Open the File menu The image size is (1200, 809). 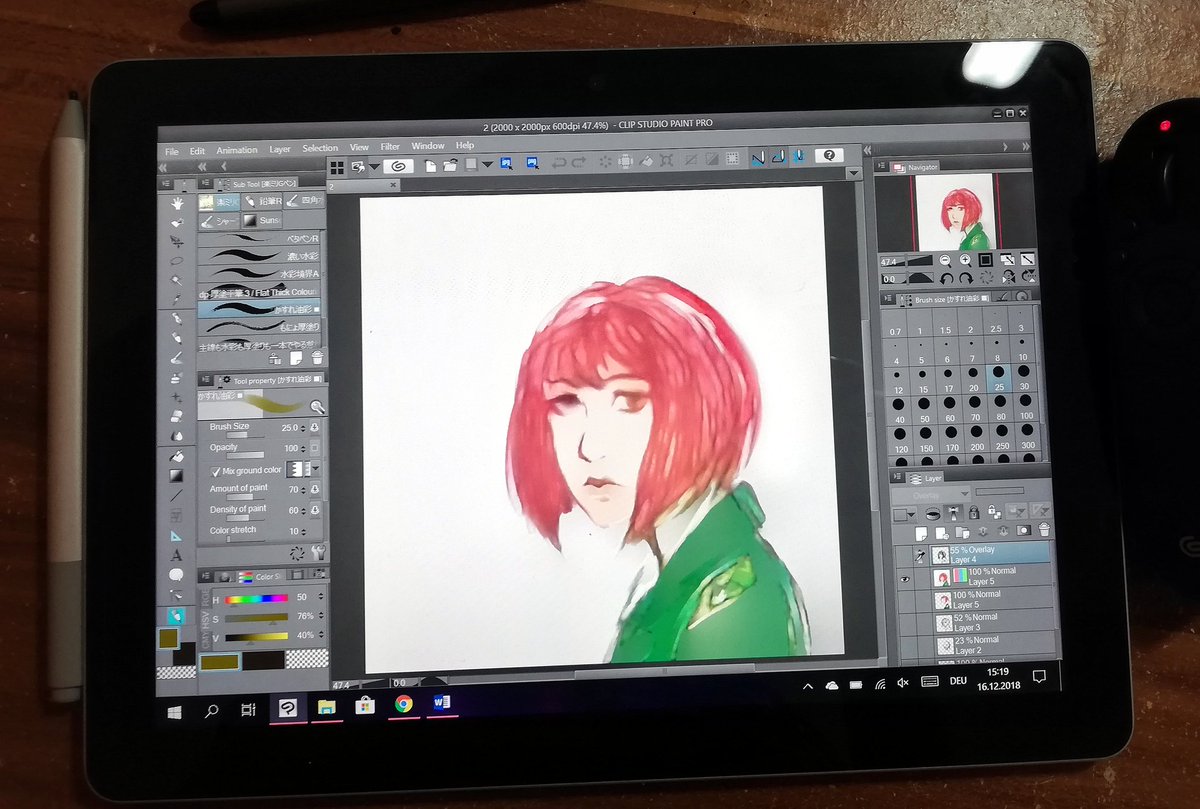tap(172, 151)
